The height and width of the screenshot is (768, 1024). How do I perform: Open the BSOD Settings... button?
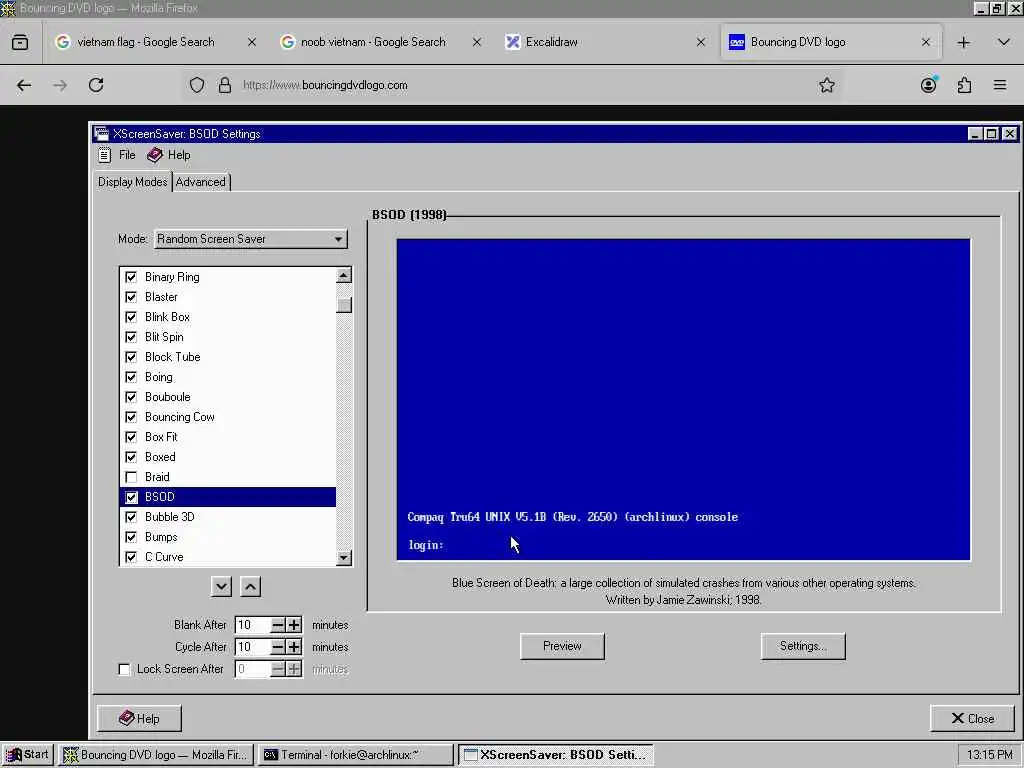point(803,646)
